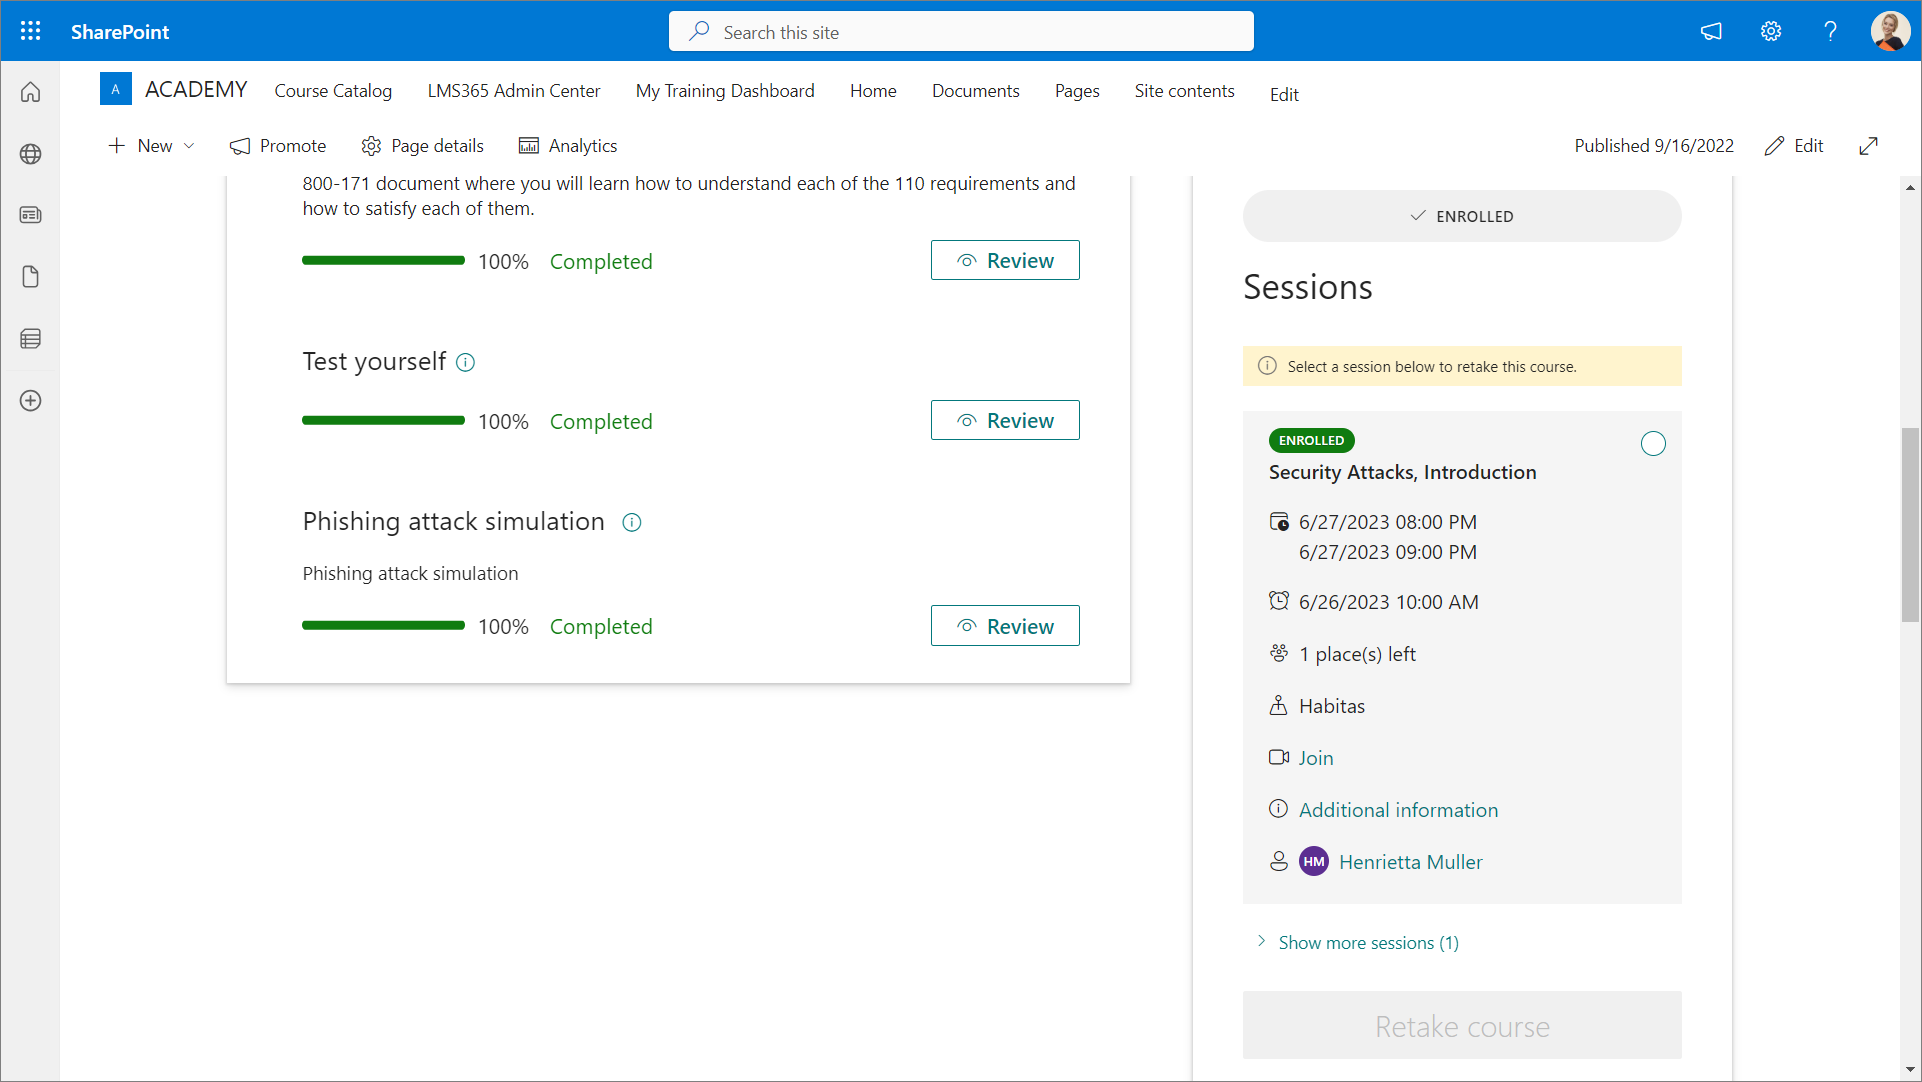Open the news icon in left rail
This screenshot has width=1922, height=1082.
[x=31, y=215]
